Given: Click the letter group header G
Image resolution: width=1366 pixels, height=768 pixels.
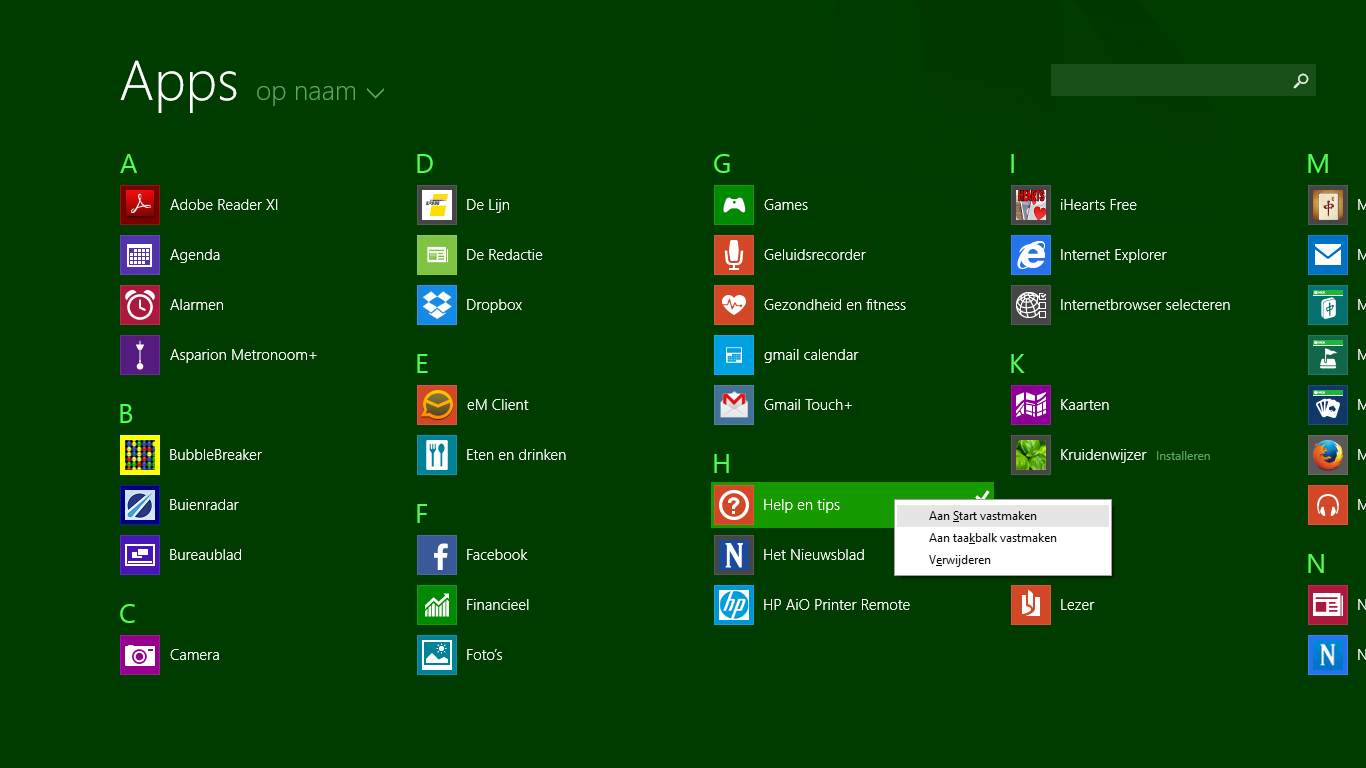Looking at the screenshot, I should pos(722,164).
